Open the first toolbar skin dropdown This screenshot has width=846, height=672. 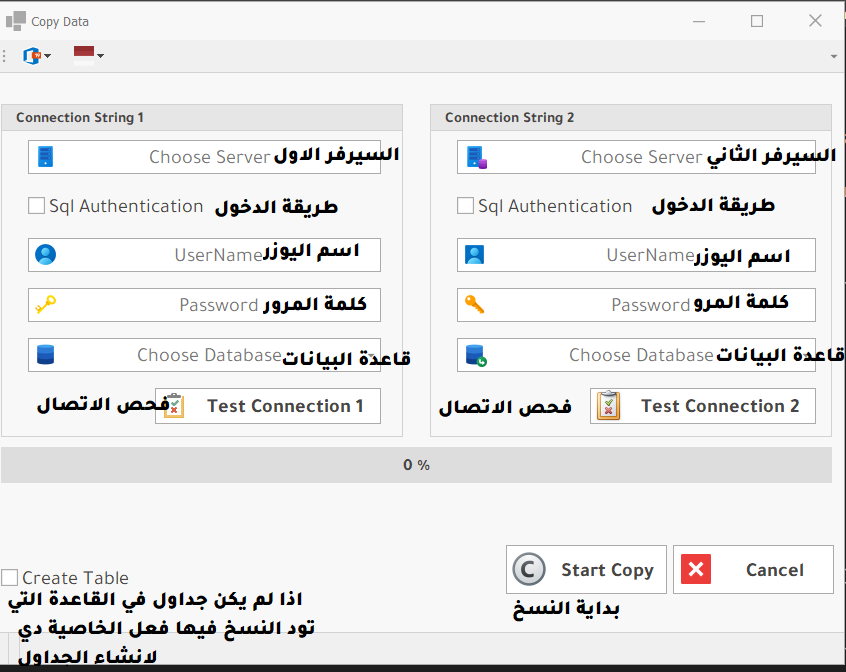click(37, 55)
